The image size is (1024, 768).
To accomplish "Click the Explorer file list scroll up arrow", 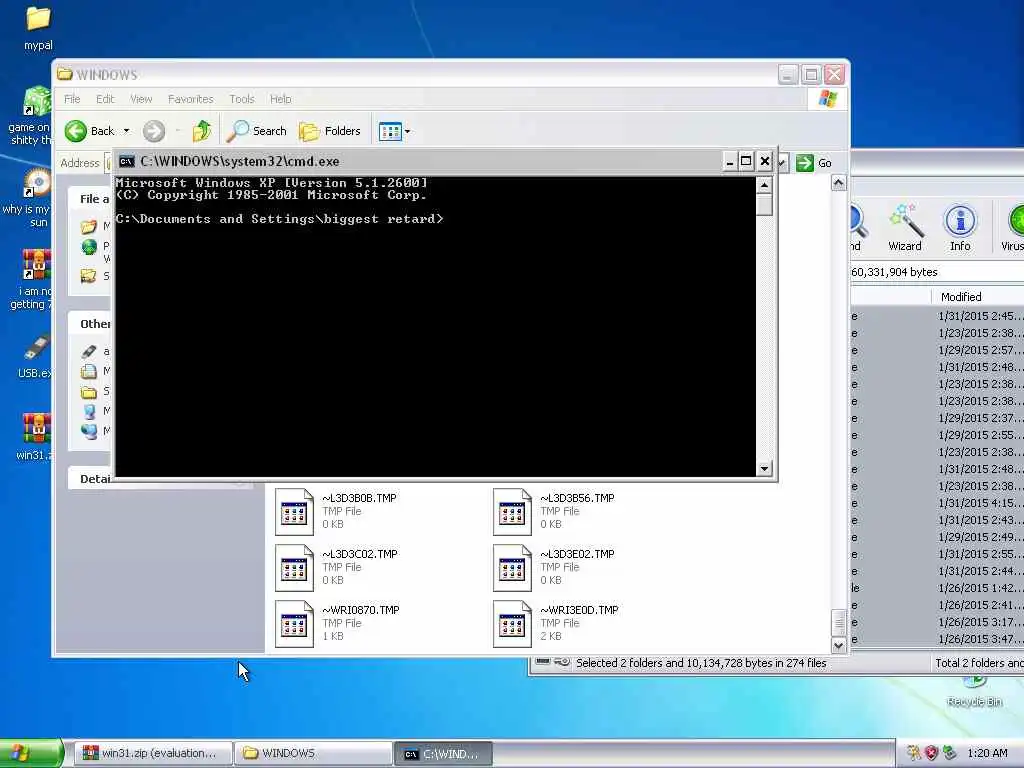I will tap(839, 183).
